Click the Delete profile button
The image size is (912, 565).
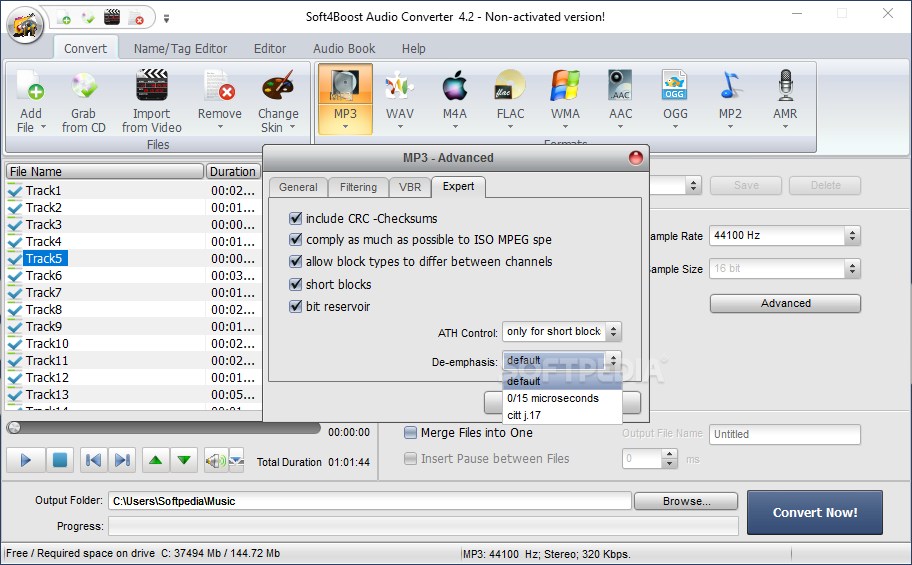tap(825, 185)
